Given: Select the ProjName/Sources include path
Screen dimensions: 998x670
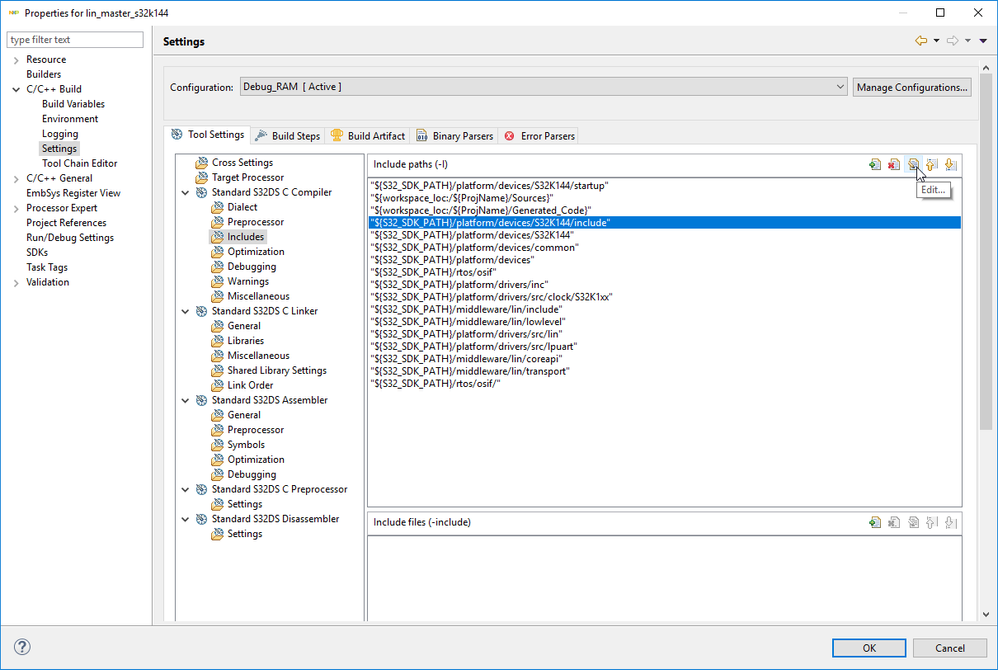Looking at the screenshot, I should point(664,198).
